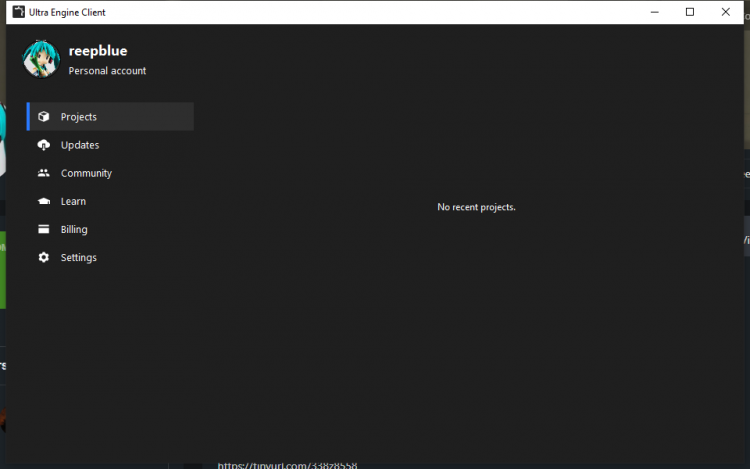This screenshot has height=469, width=750.
Task: Click the Updates cloud download icon
Action: click(44, 145)
